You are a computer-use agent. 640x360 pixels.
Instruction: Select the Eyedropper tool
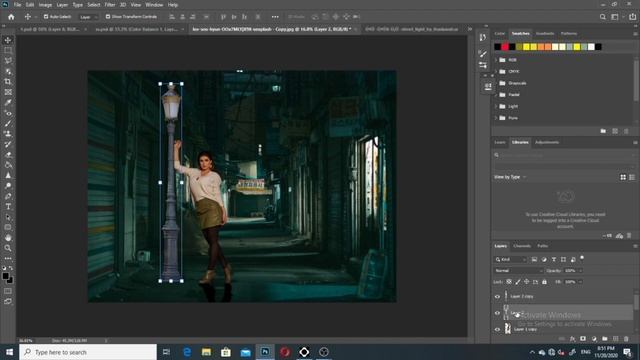[8, 102]
